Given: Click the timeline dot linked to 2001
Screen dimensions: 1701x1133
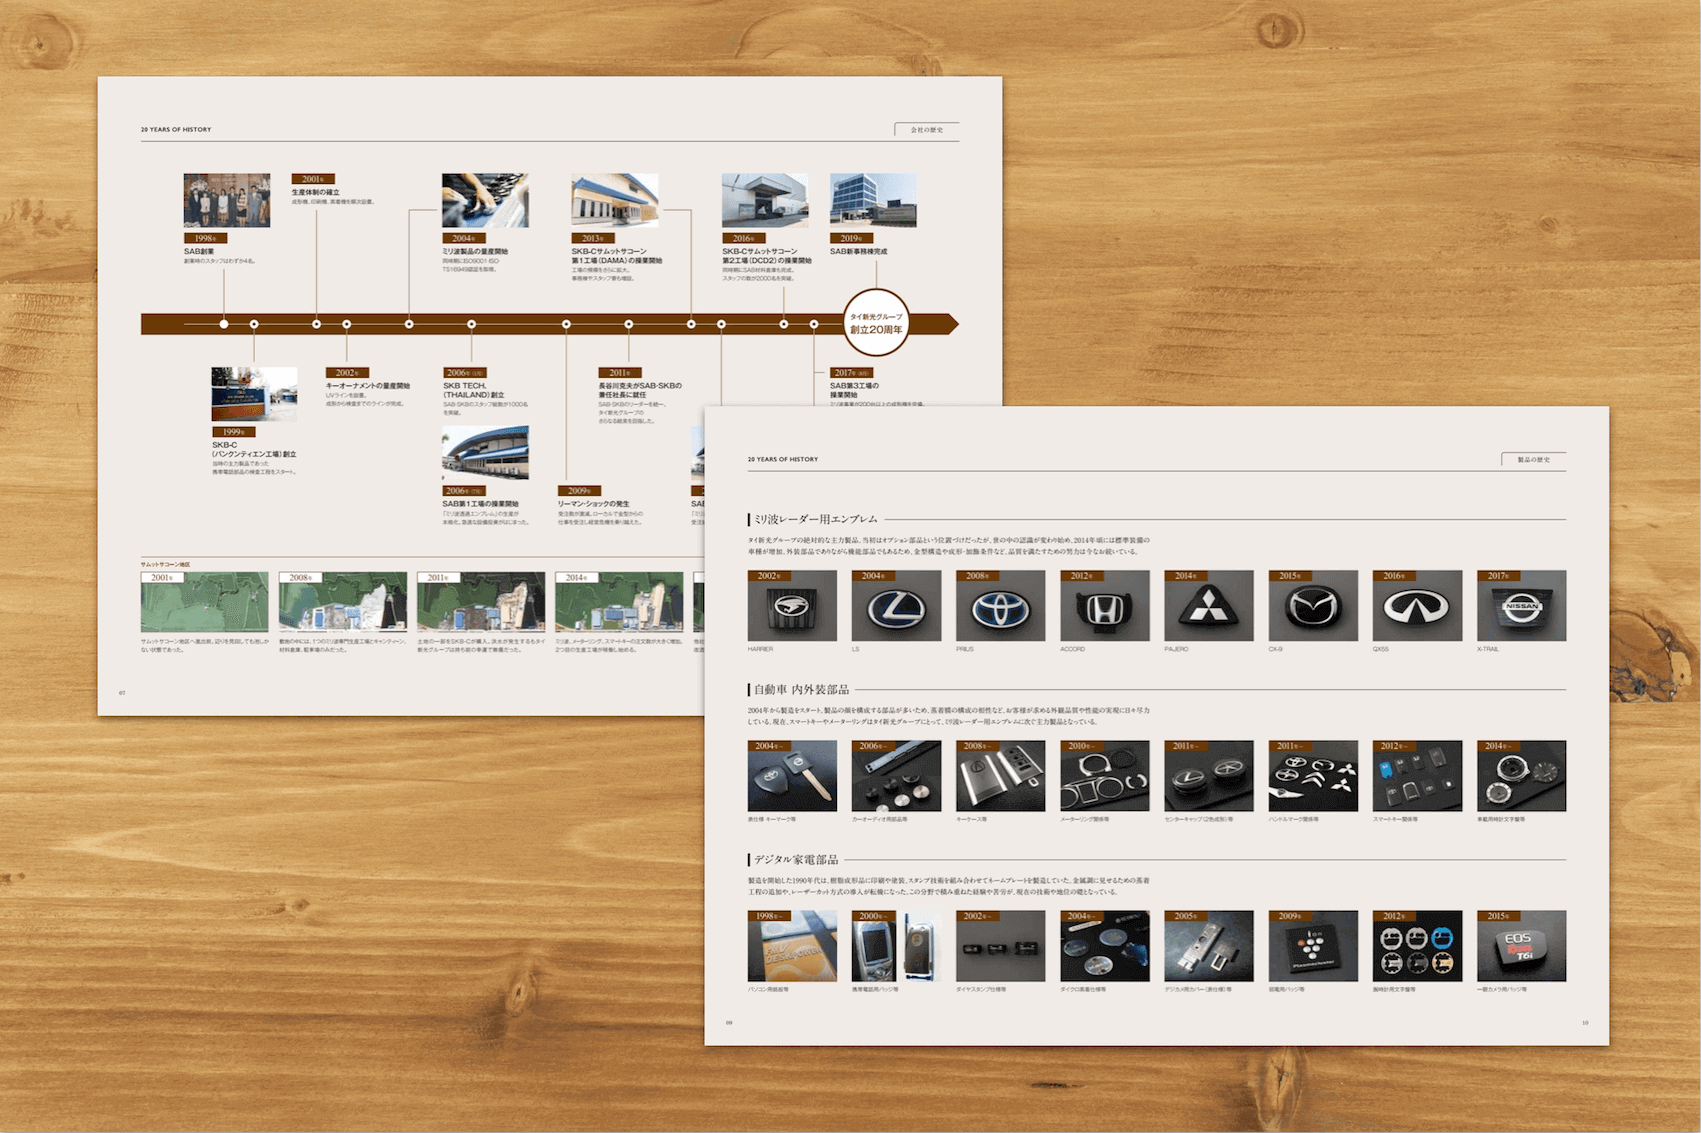Looking at the screenshot, I should 316,324.
